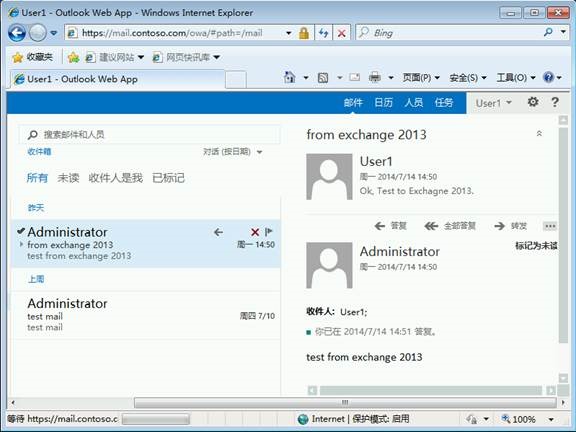
Task: Open more actions ellipsis button
Action: pos(550,226)
